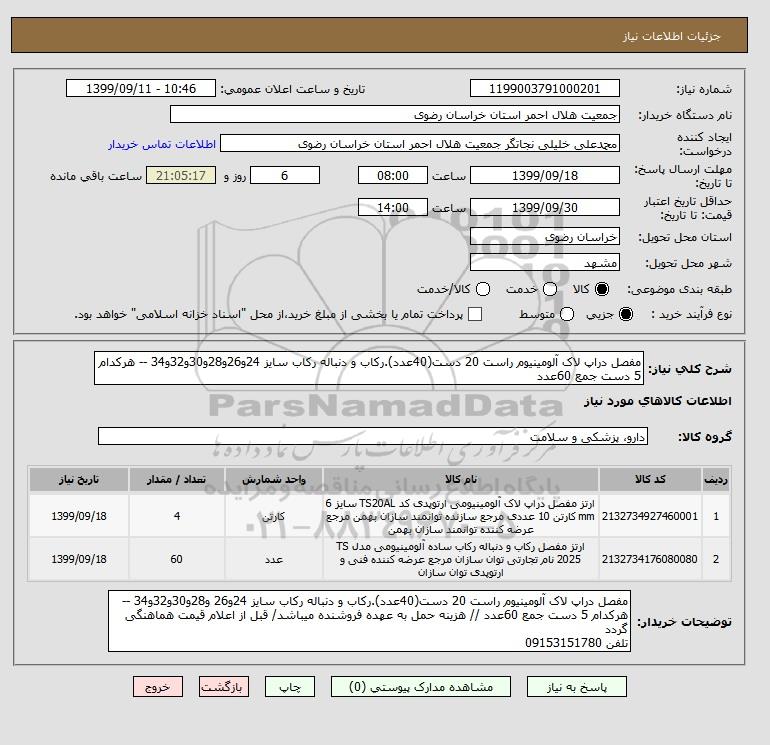Click row number 1 cell
The height and width of the screenshot is (745, 770).
[716, 516]
